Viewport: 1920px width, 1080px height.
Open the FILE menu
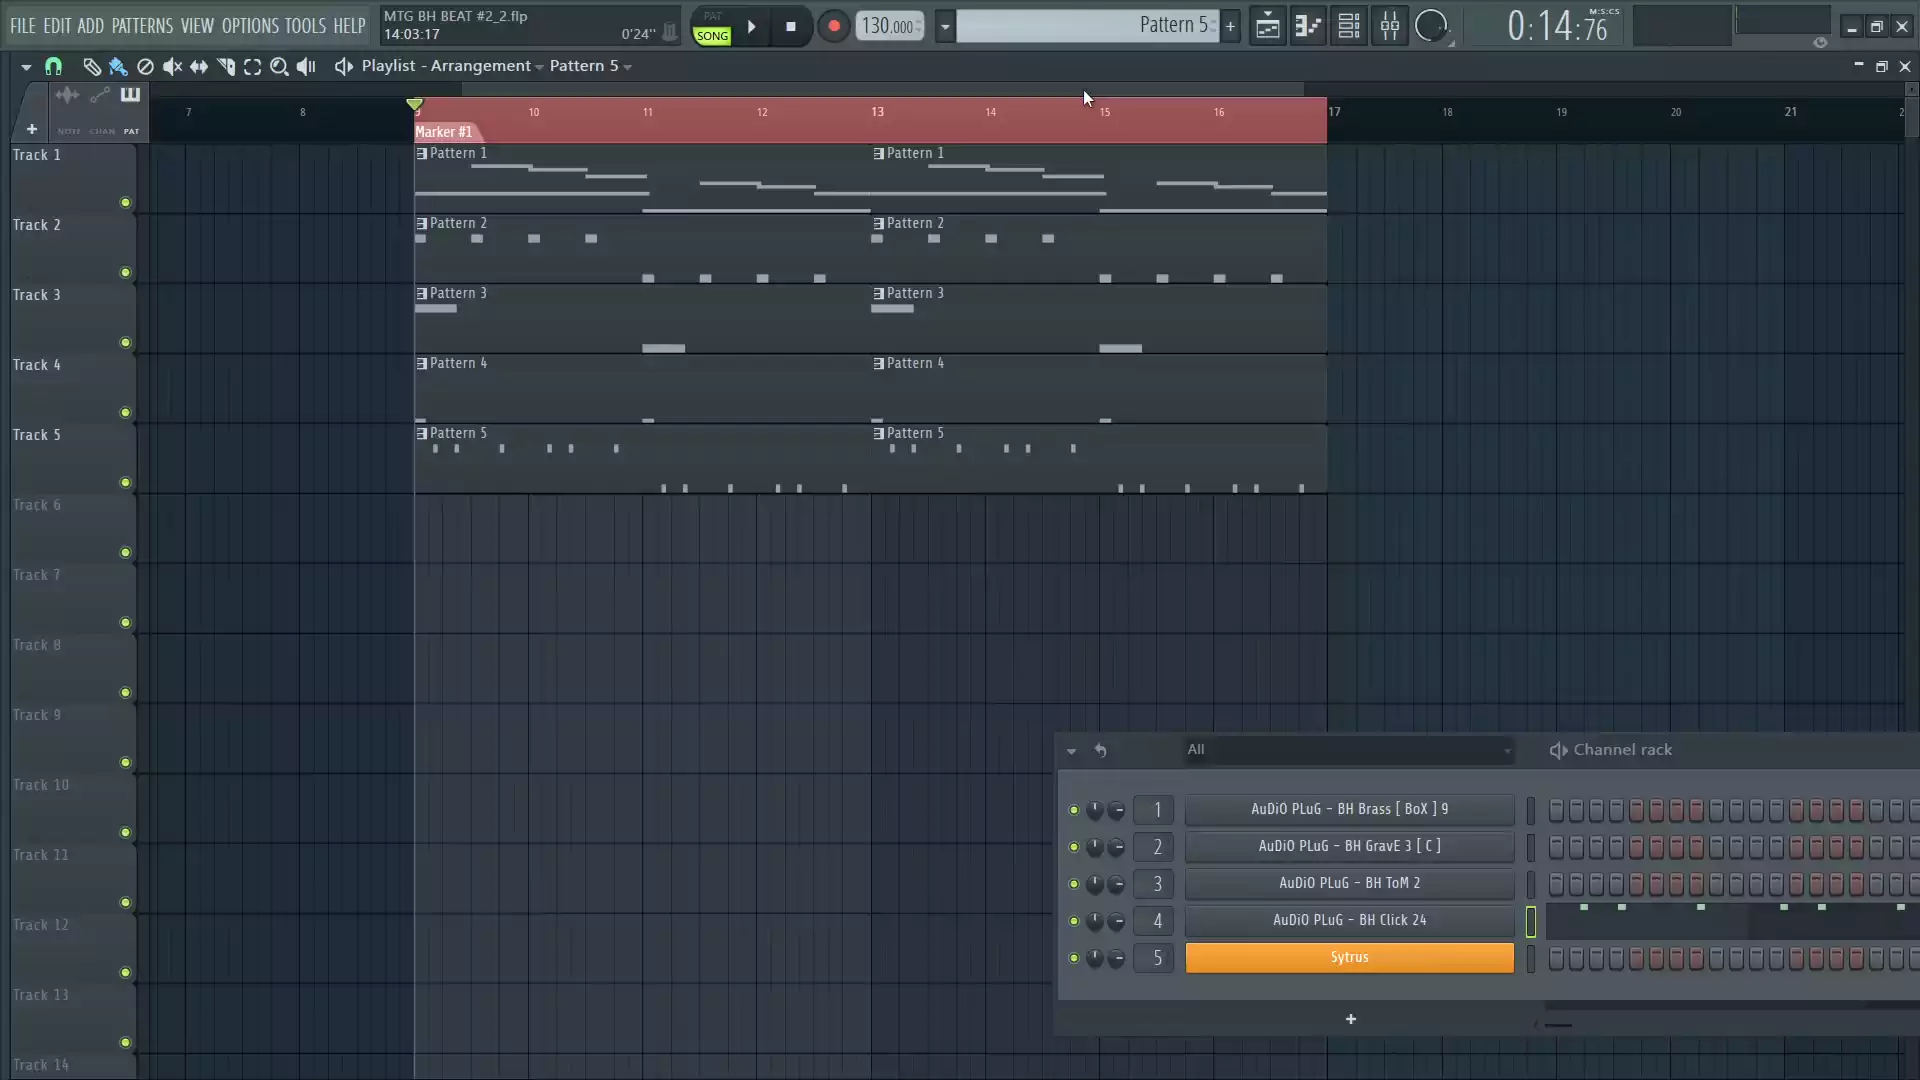(x=23, y=26)
